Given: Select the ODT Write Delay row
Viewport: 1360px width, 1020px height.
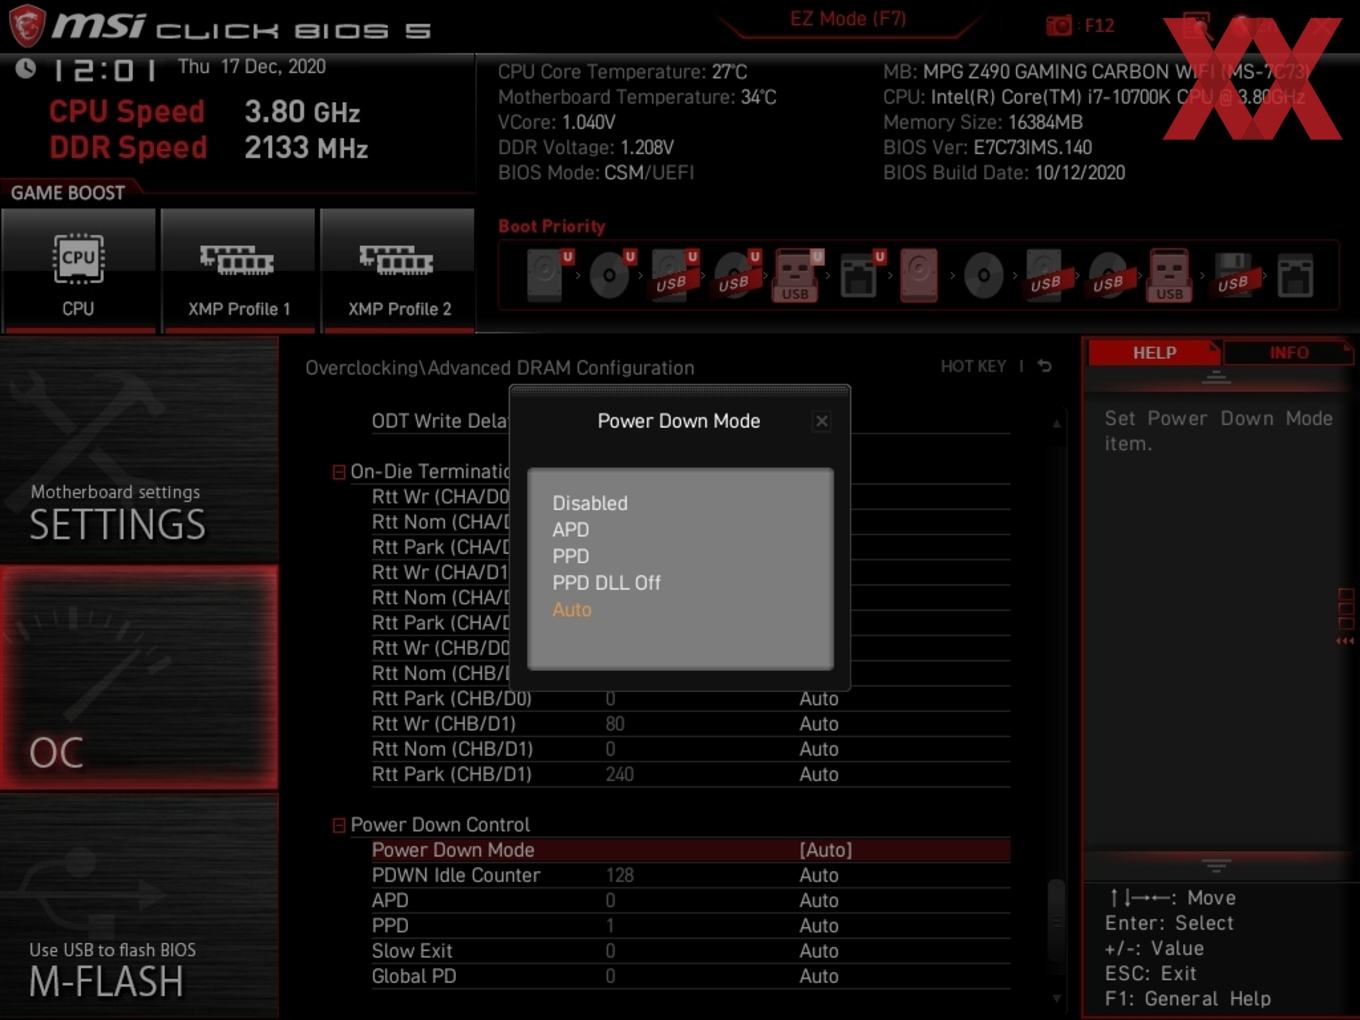Looking at the screenshot, I should (x=690, y=421).
